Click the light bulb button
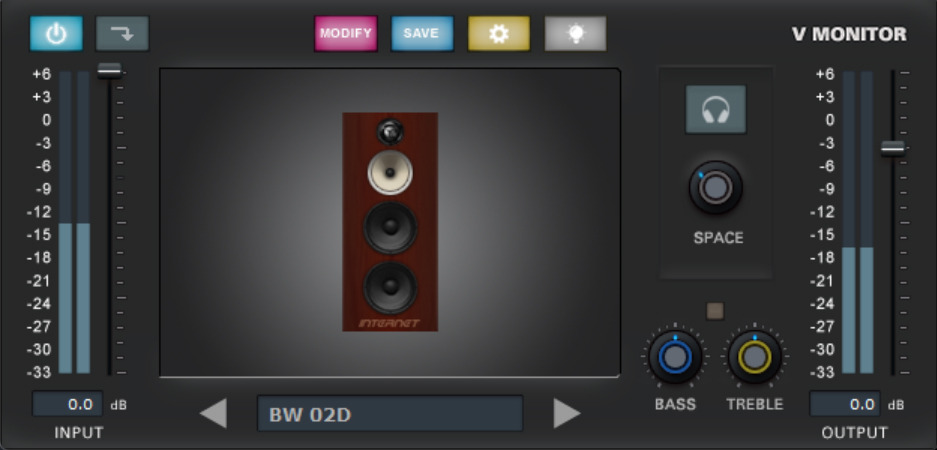937x450 pixels. pyautogui.click(x=575, y=33)
